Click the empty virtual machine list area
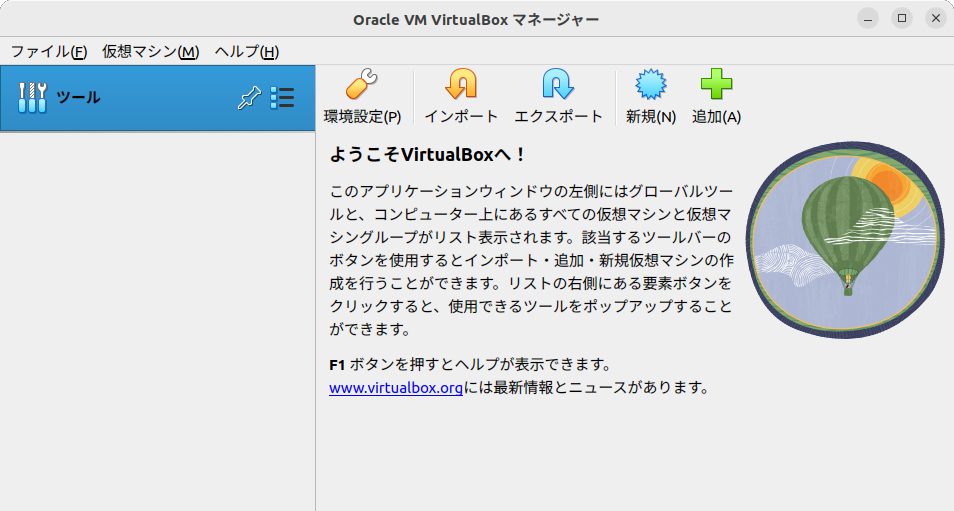The image size is (954, 511). [x=158, y=321]
